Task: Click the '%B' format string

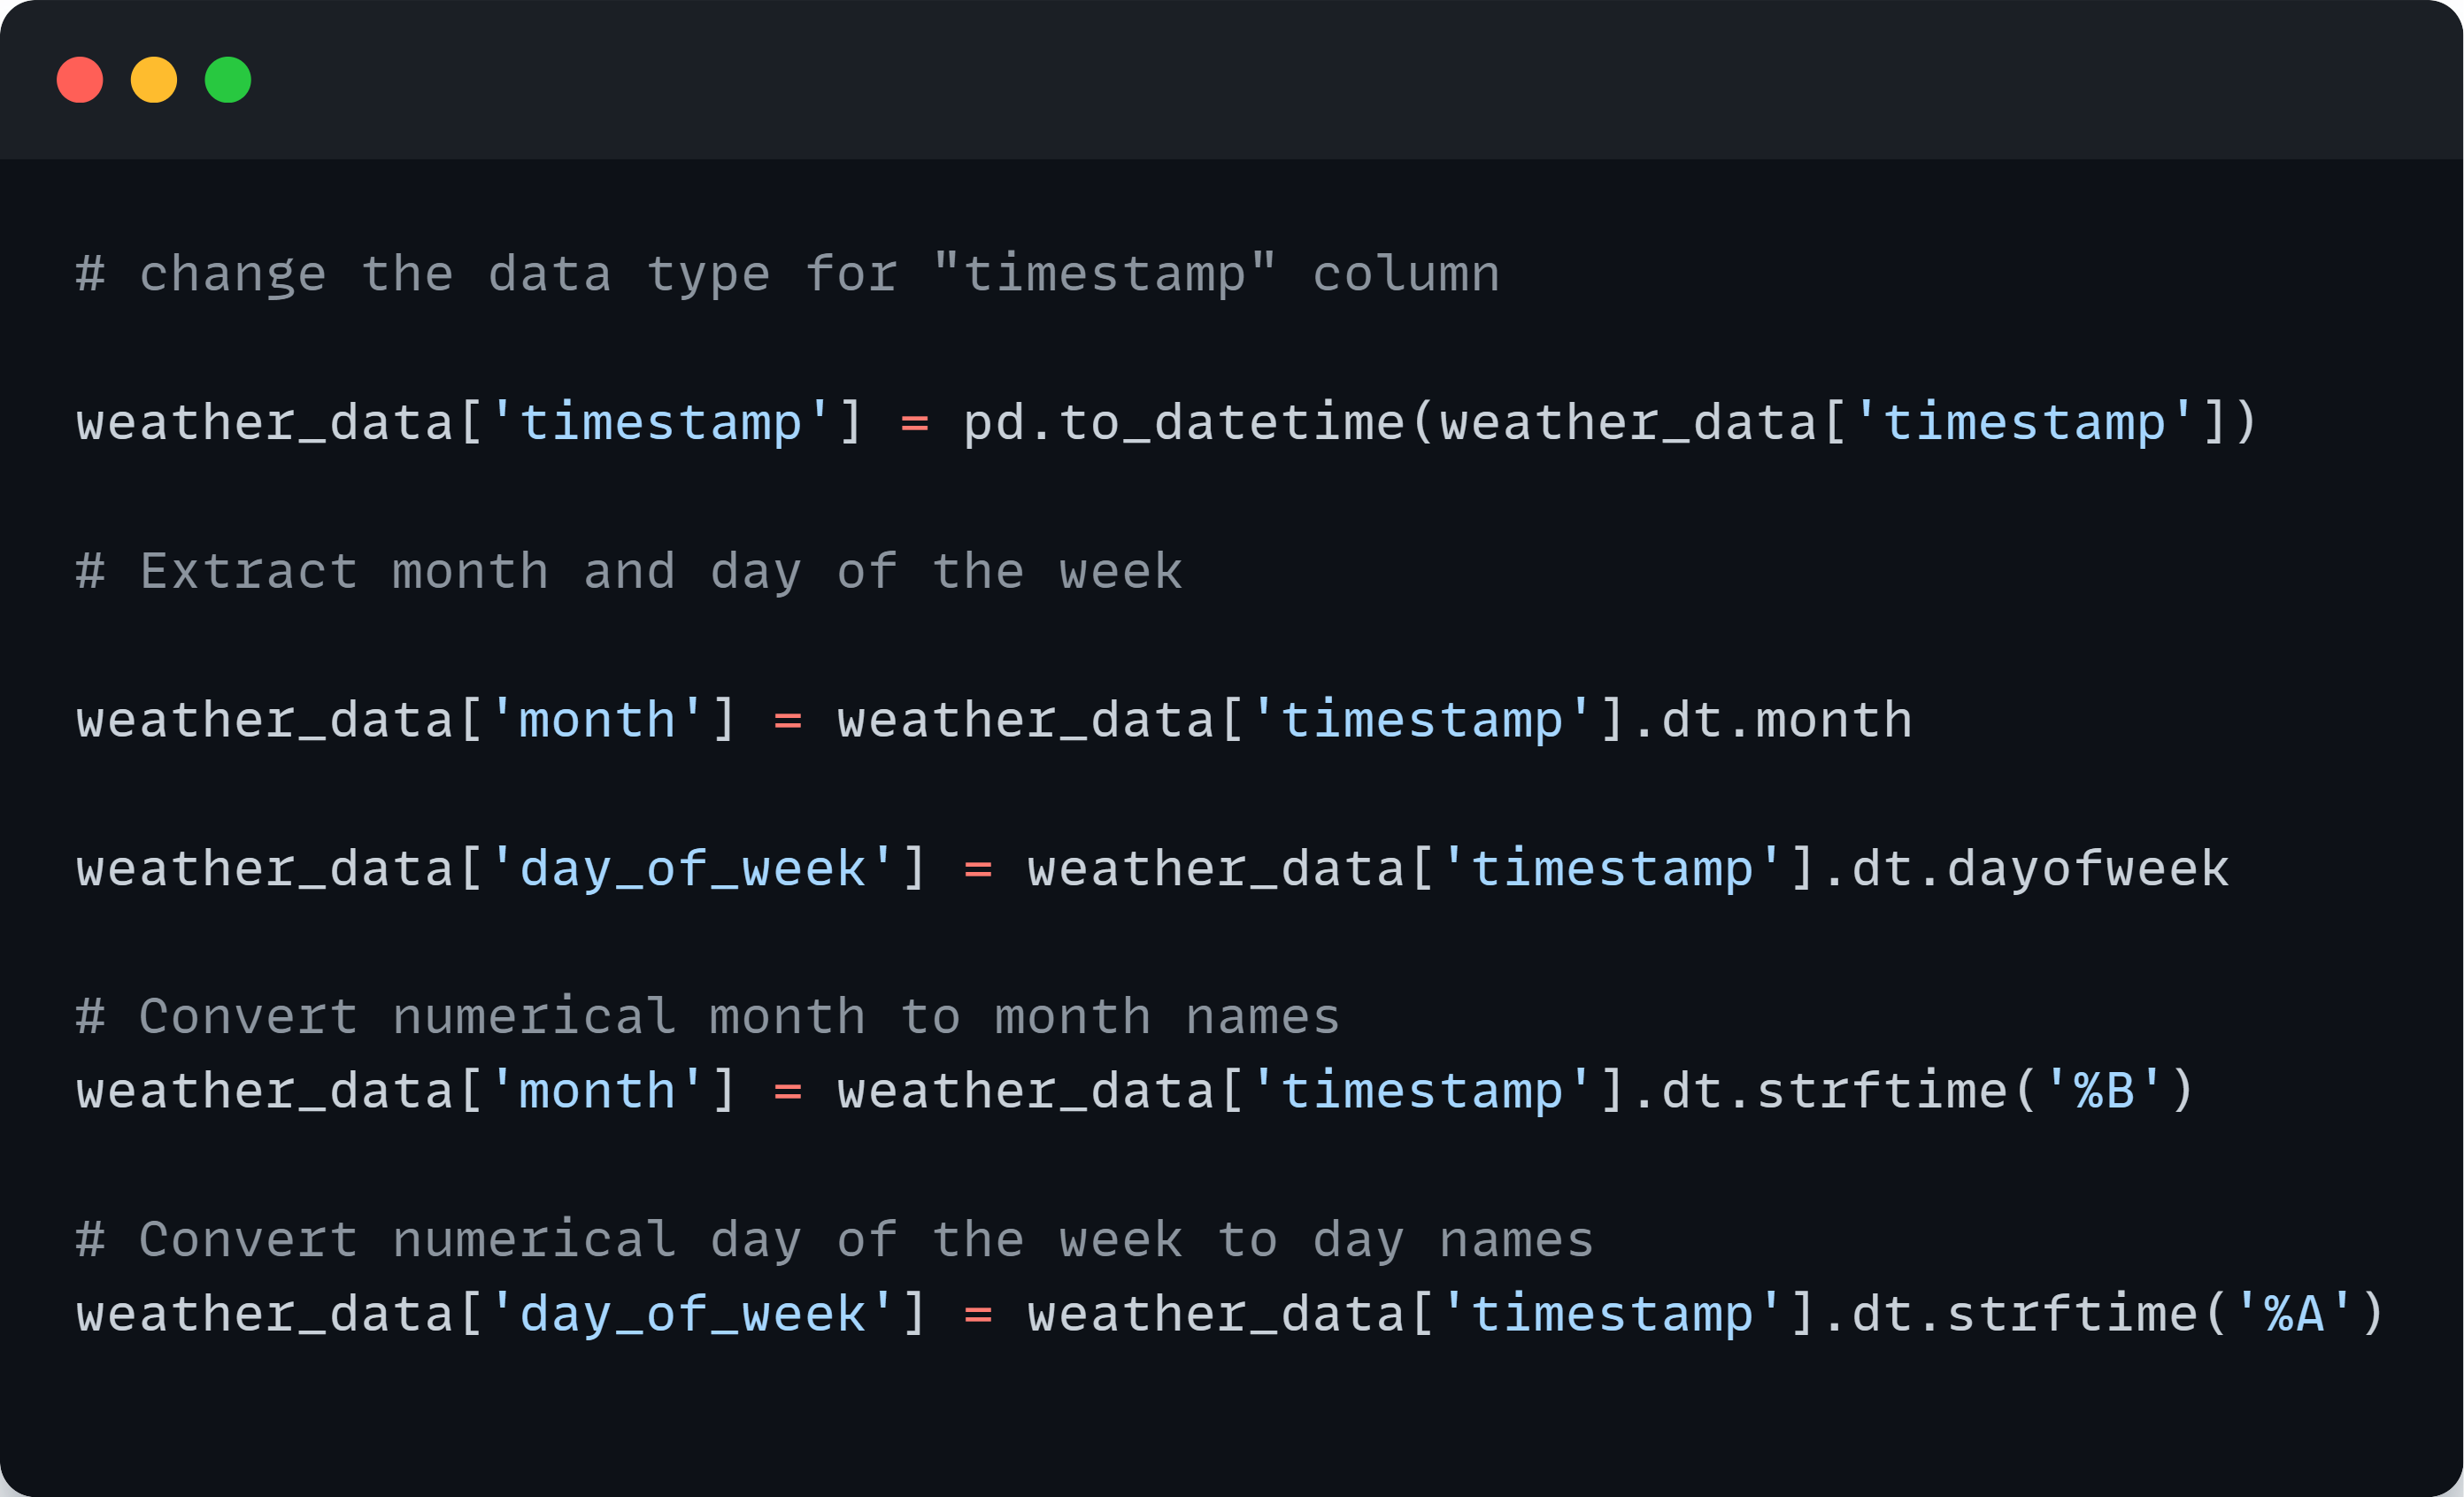Action: coord(2105,1090)
